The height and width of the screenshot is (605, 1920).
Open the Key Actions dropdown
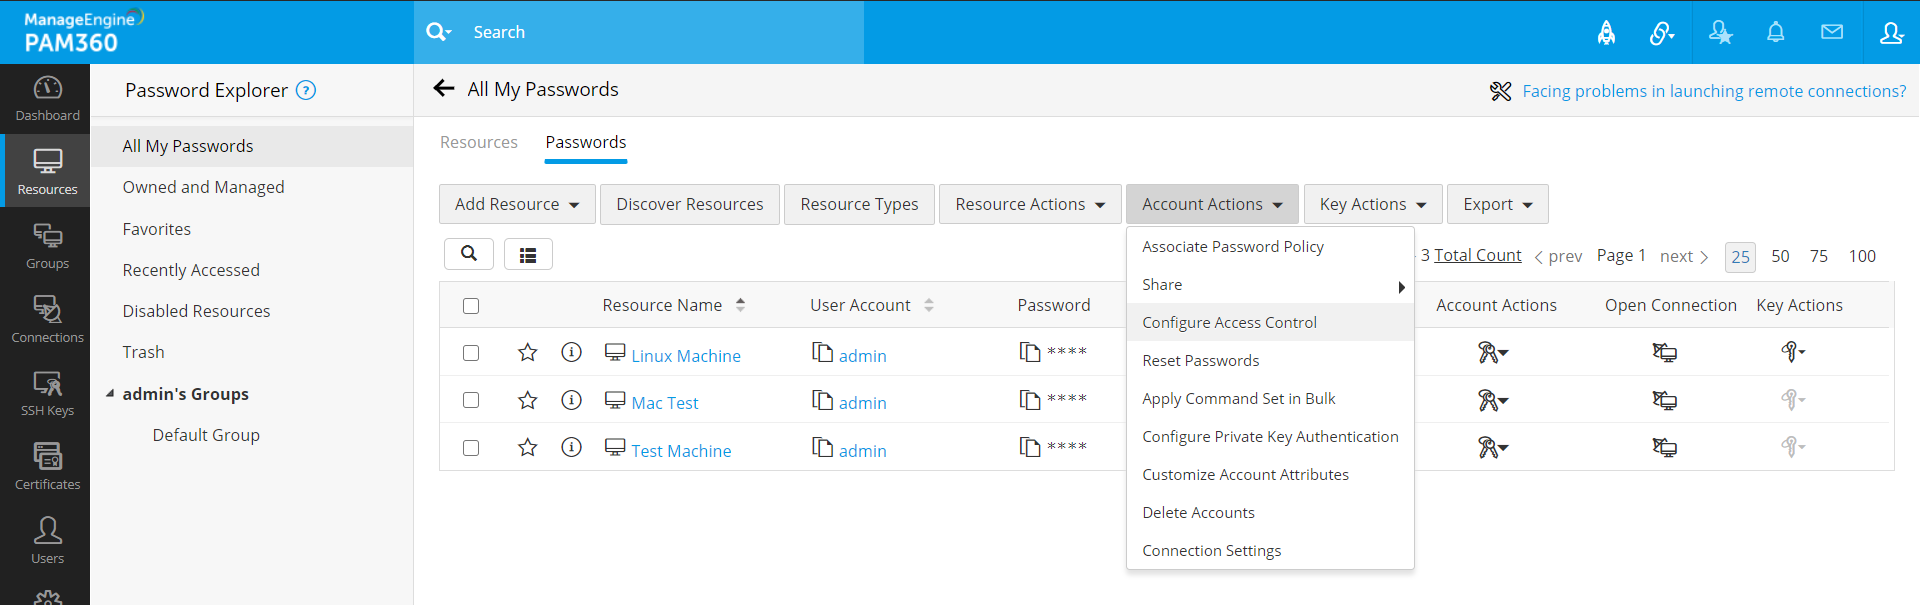pyautogui.click(x=1372, y=204)
